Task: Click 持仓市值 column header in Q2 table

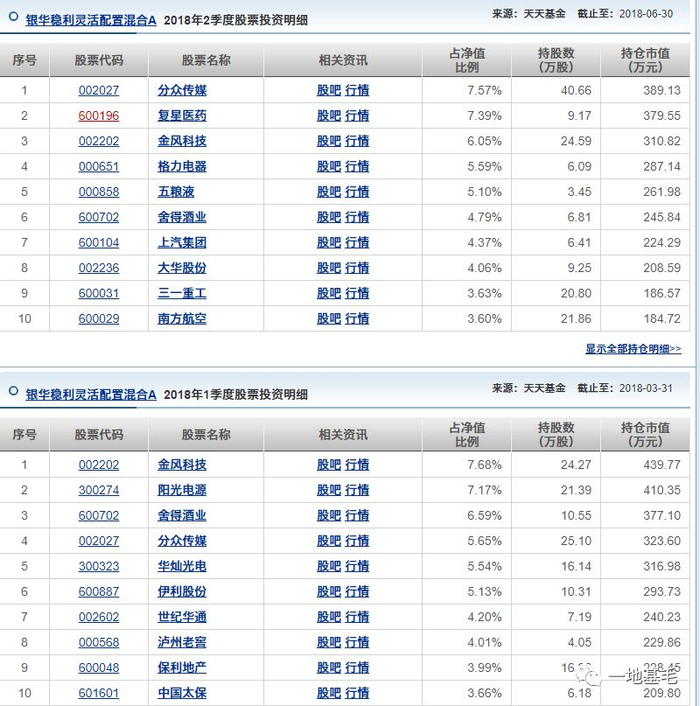Action: pos(645,60)
